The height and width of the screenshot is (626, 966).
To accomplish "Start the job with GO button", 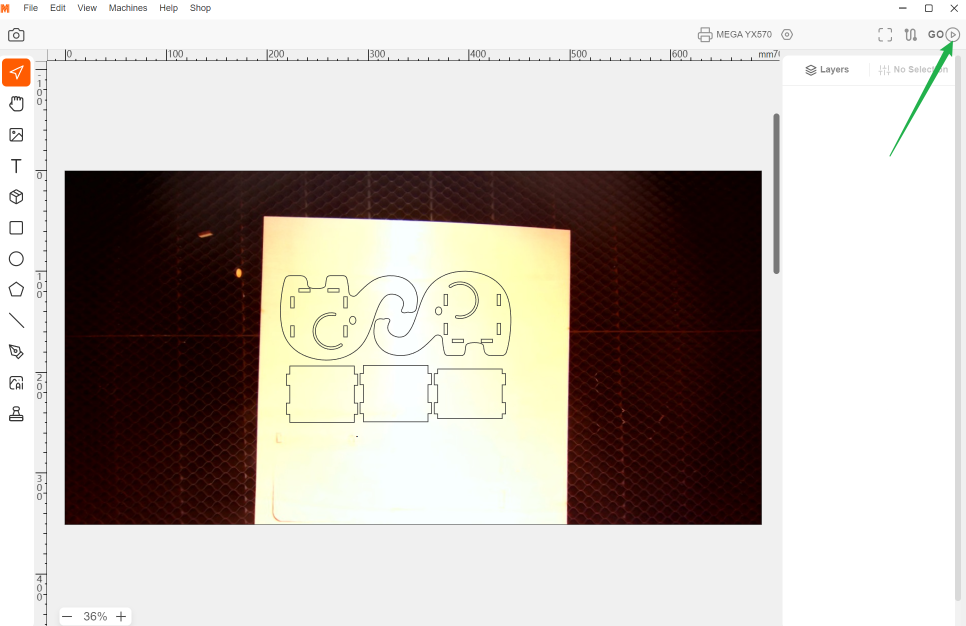I will pyautogui.click(x=944, y=35).
